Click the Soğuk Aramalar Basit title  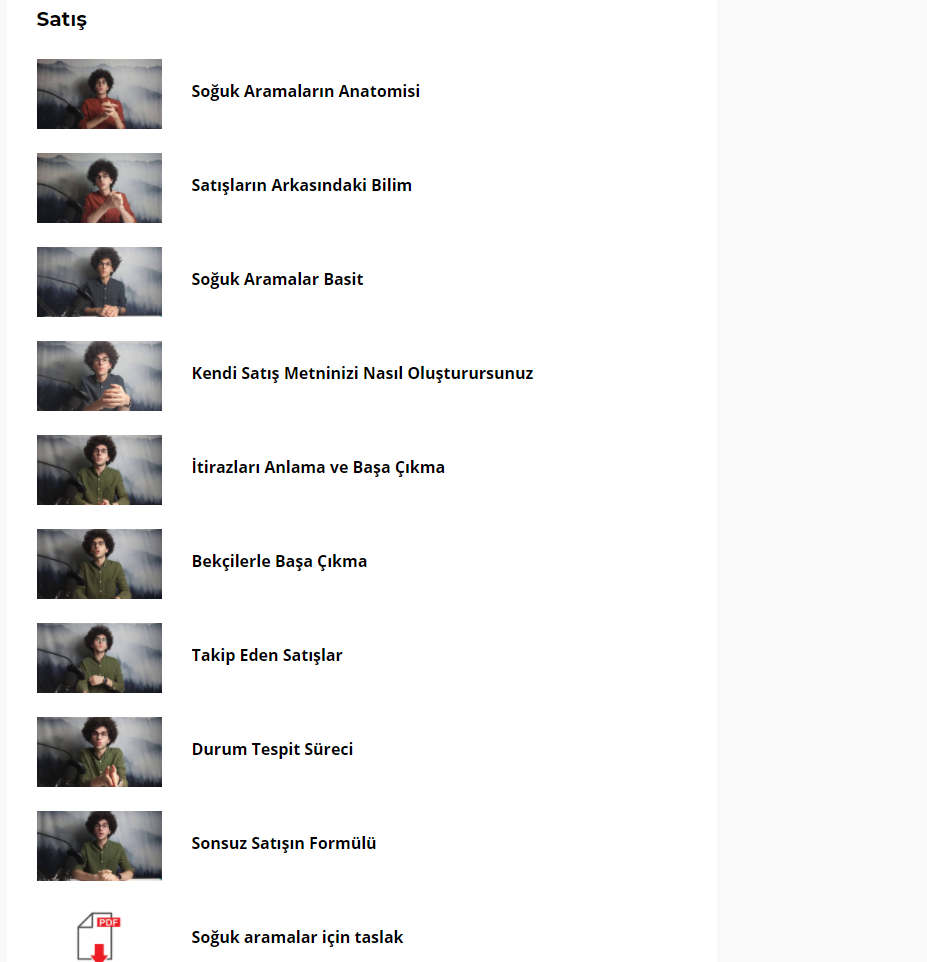277,279
